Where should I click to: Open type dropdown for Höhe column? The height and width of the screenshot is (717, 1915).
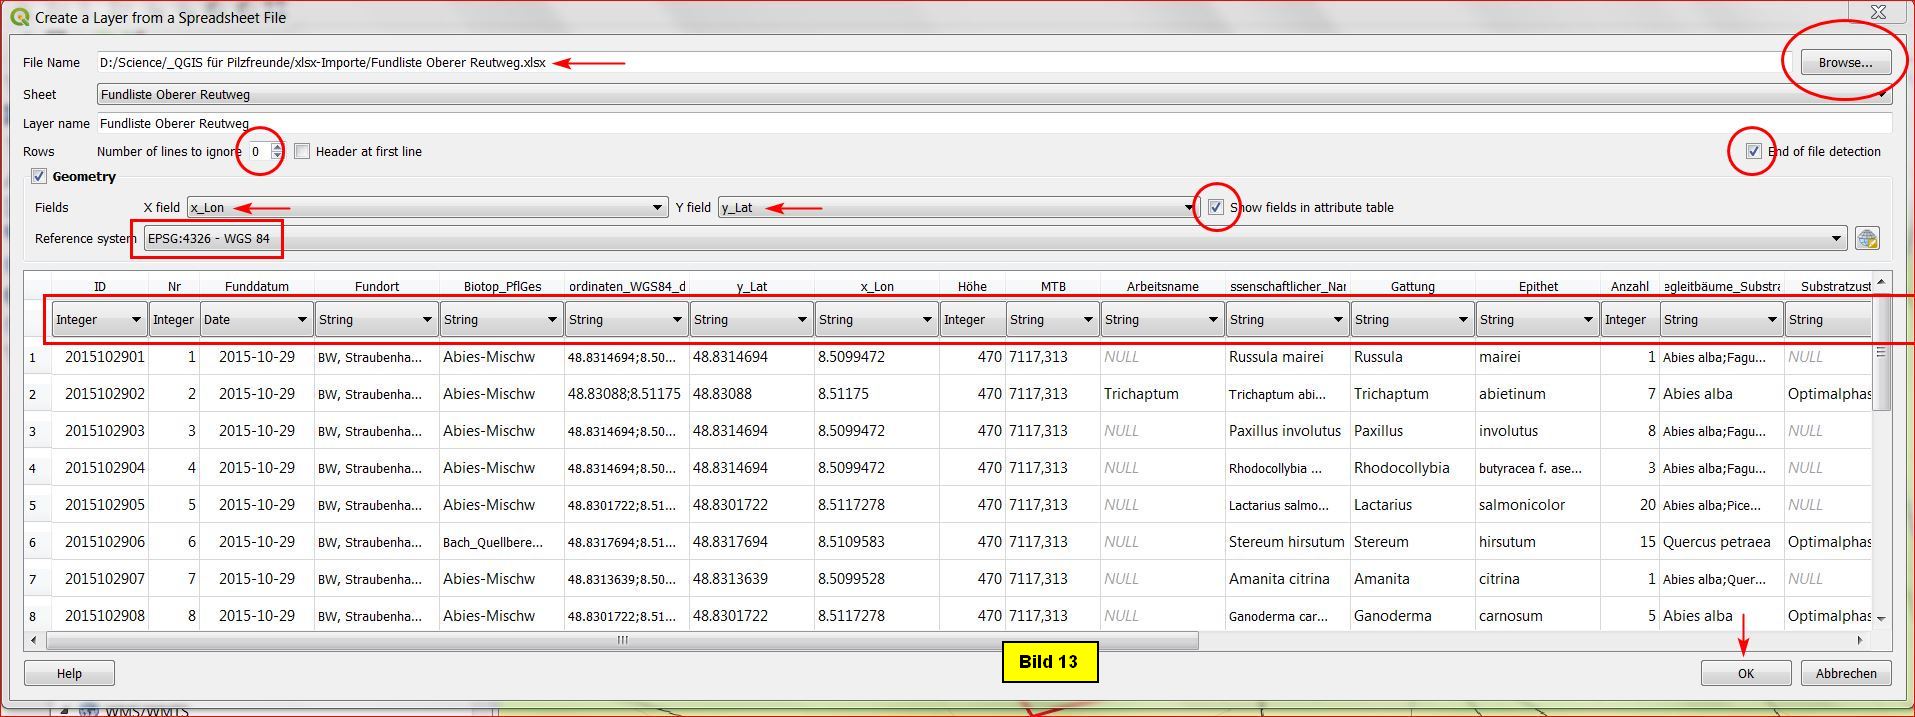[972, 320]
